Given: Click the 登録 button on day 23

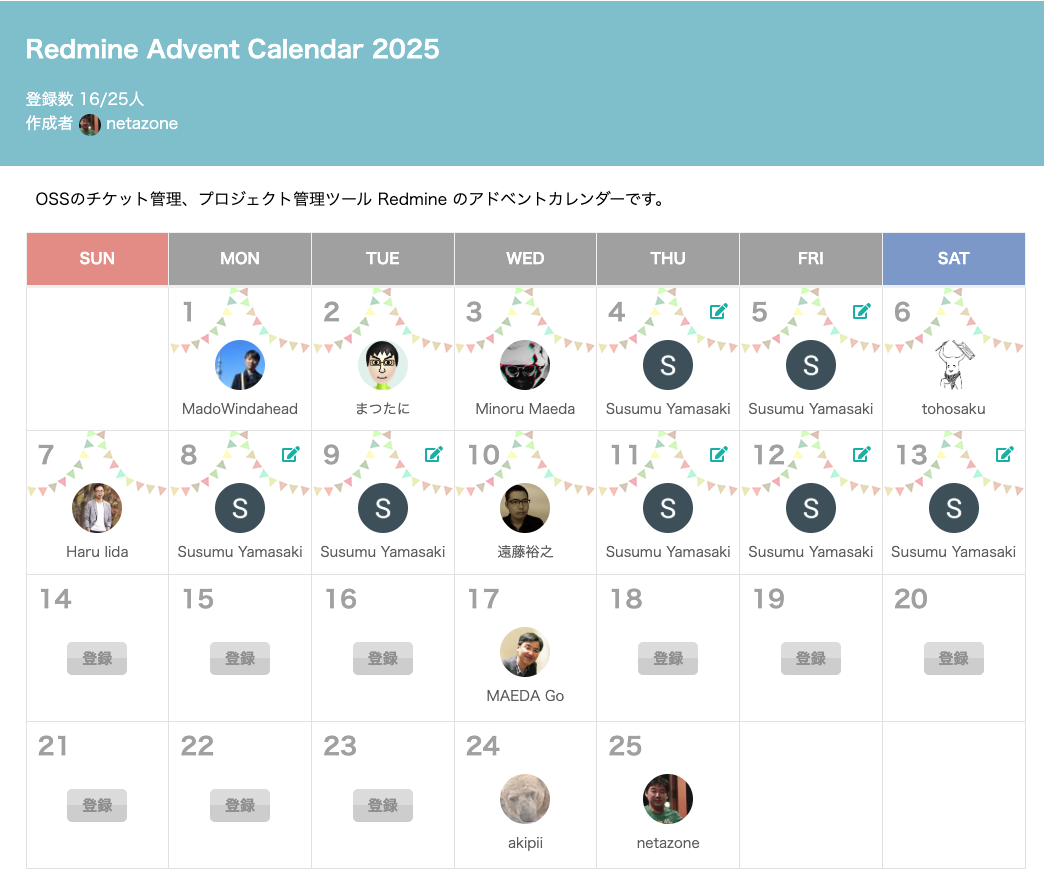Looking at the screenshot, I should tap(383, 805).
